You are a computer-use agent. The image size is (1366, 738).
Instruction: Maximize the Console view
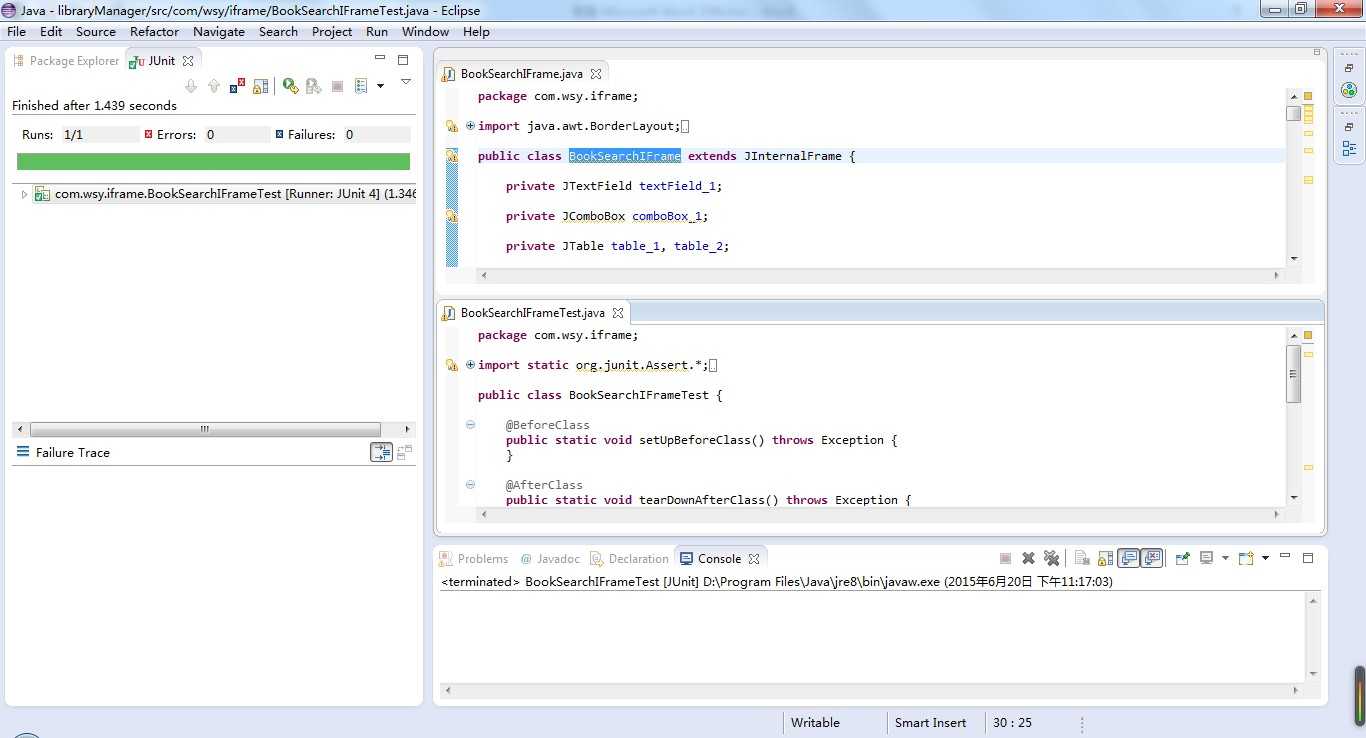[1308, 557]
